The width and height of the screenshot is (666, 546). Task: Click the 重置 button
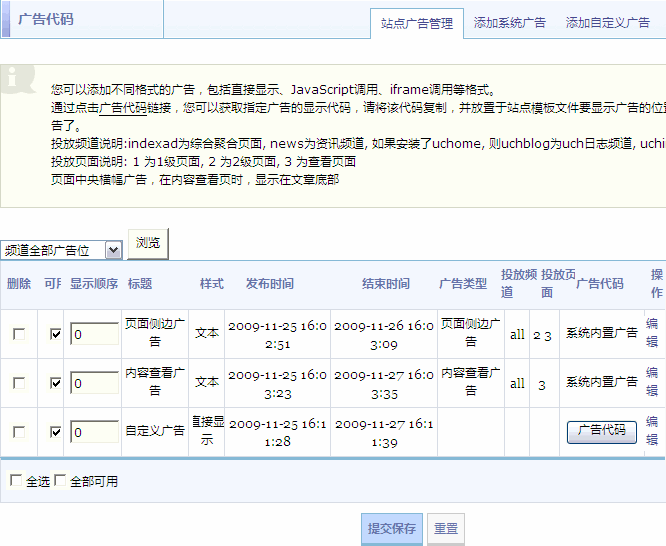(445, 529)
